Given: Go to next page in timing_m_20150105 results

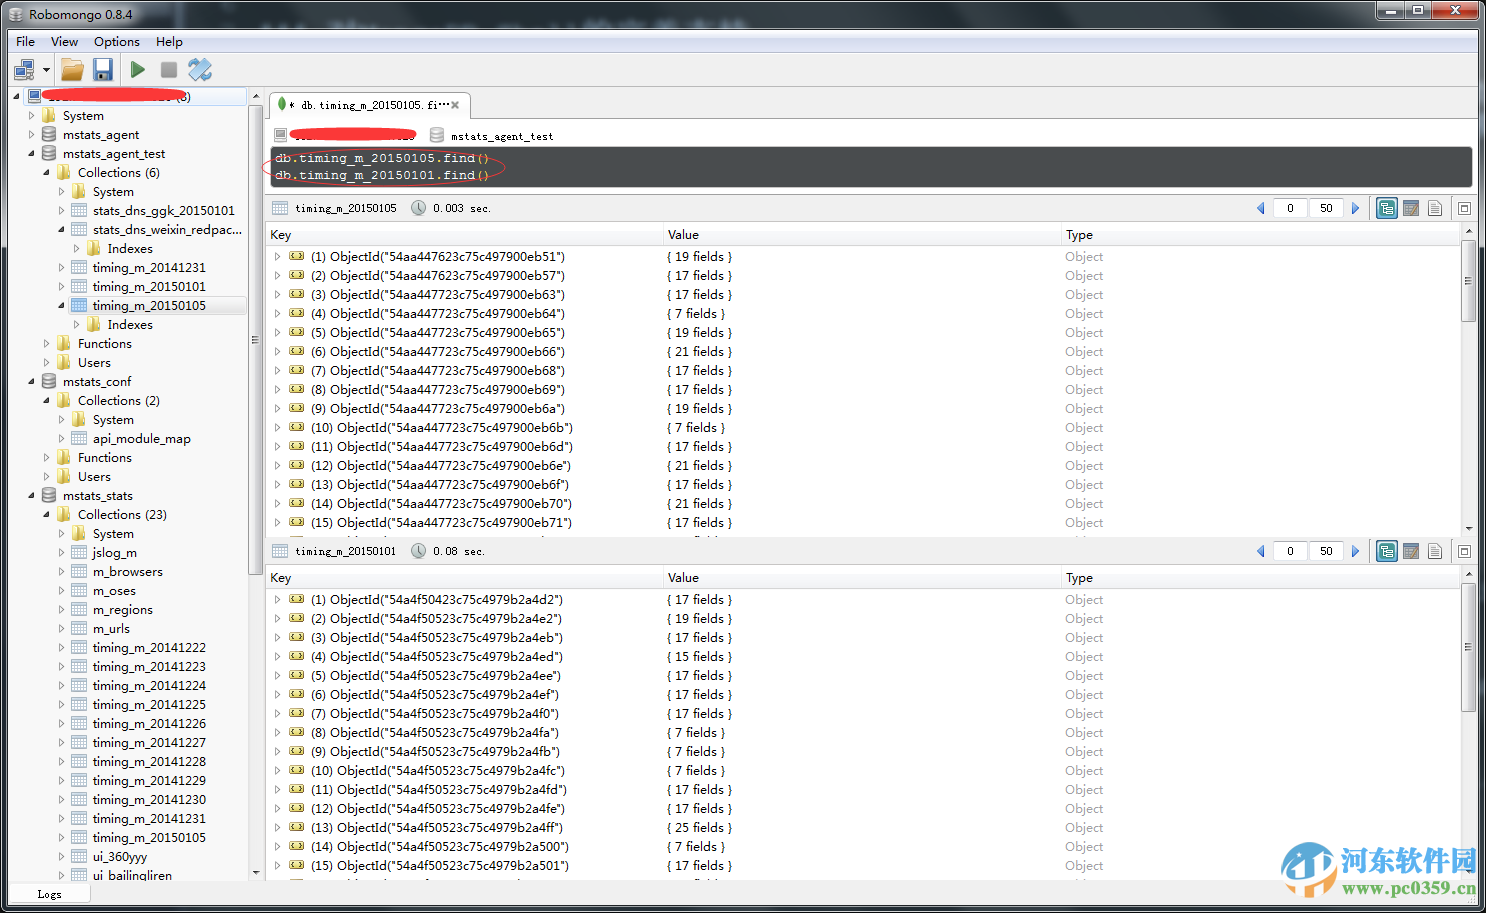Looking at the screenshot, I should 1355,208.
